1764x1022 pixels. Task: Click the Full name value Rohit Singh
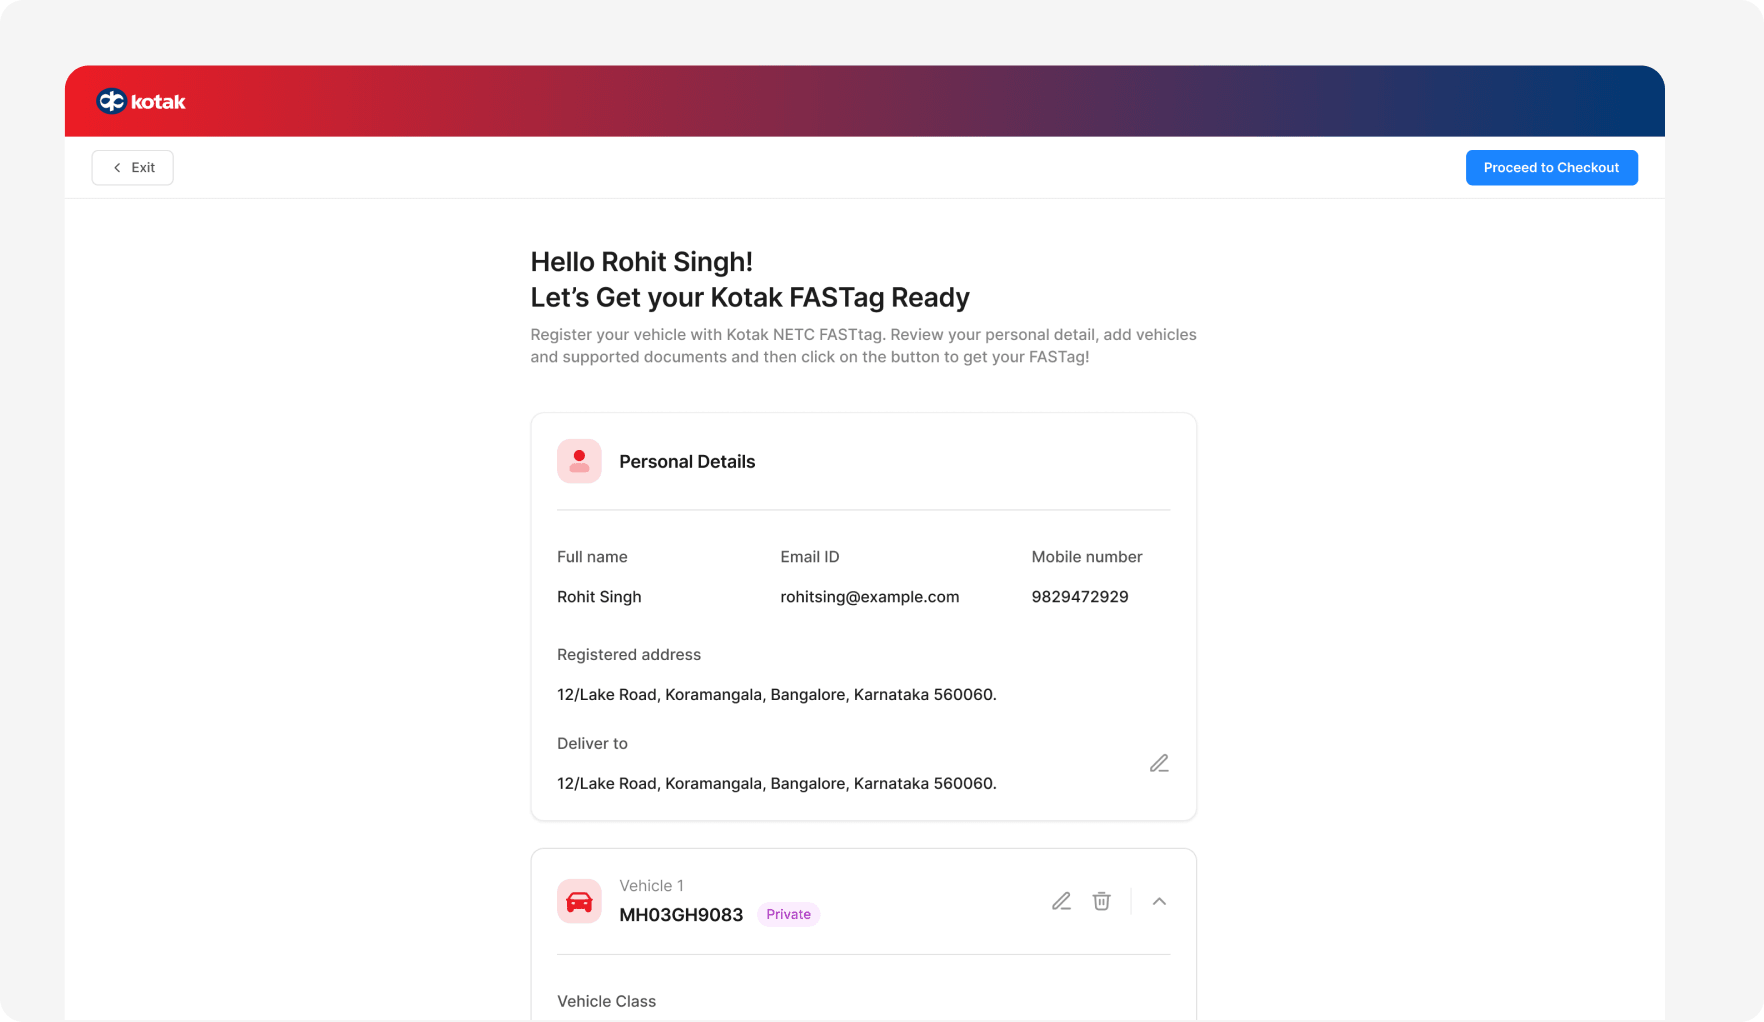coord(599,597)
